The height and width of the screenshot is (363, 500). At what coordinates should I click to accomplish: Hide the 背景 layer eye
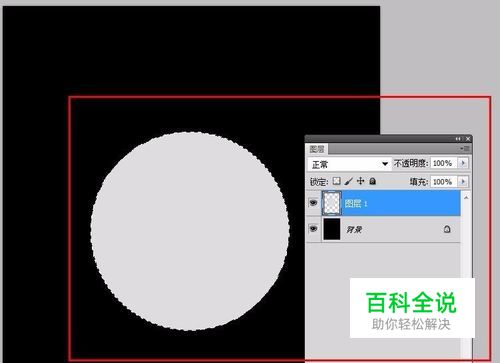313,229
